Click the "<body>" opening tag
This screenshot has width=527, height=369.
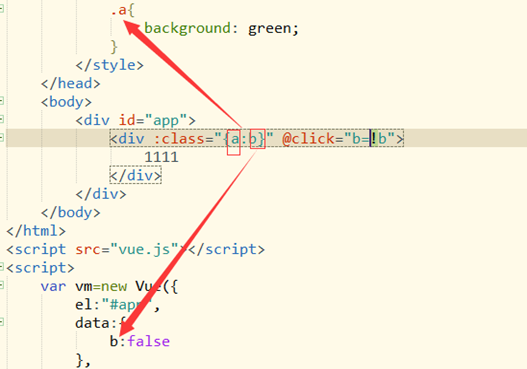(67, 102)
